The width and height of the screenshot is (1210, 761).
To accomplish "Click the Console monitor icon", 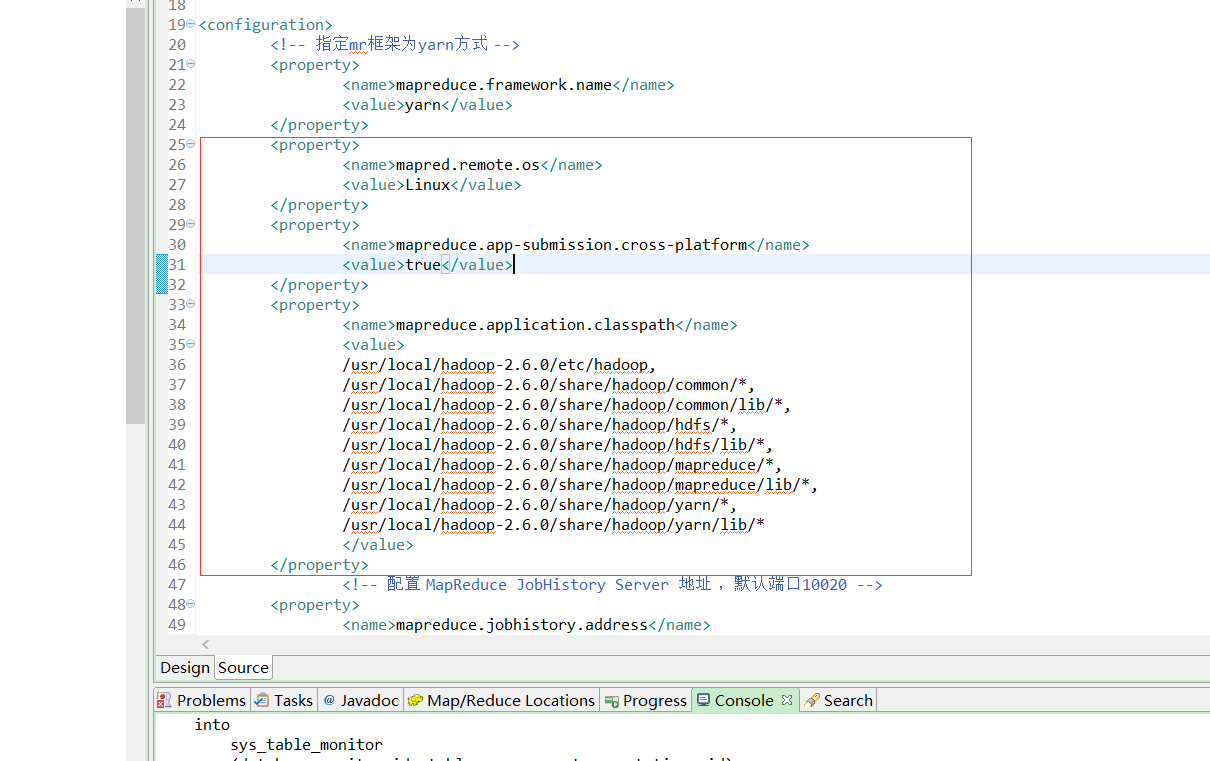I will click(703, 700).
